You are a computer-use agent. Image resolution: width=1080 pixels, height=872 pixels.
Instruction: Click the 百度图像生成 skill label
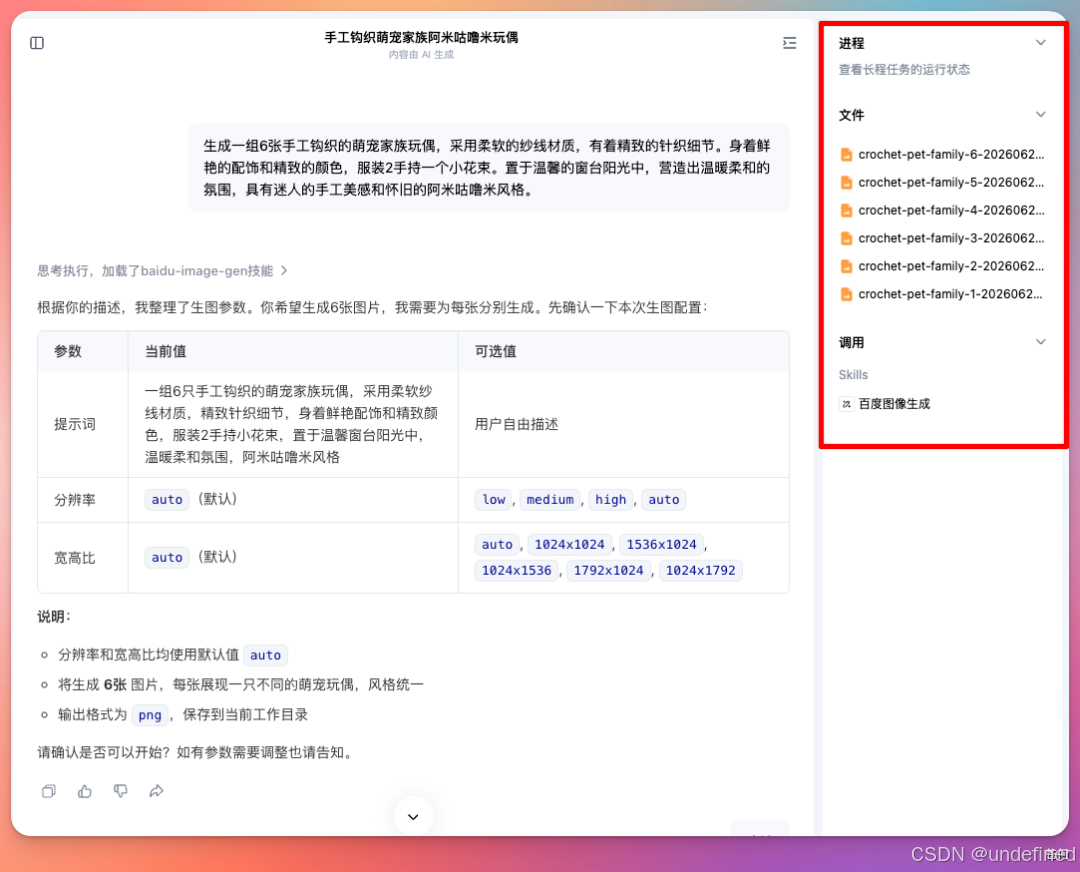point(894,404)
